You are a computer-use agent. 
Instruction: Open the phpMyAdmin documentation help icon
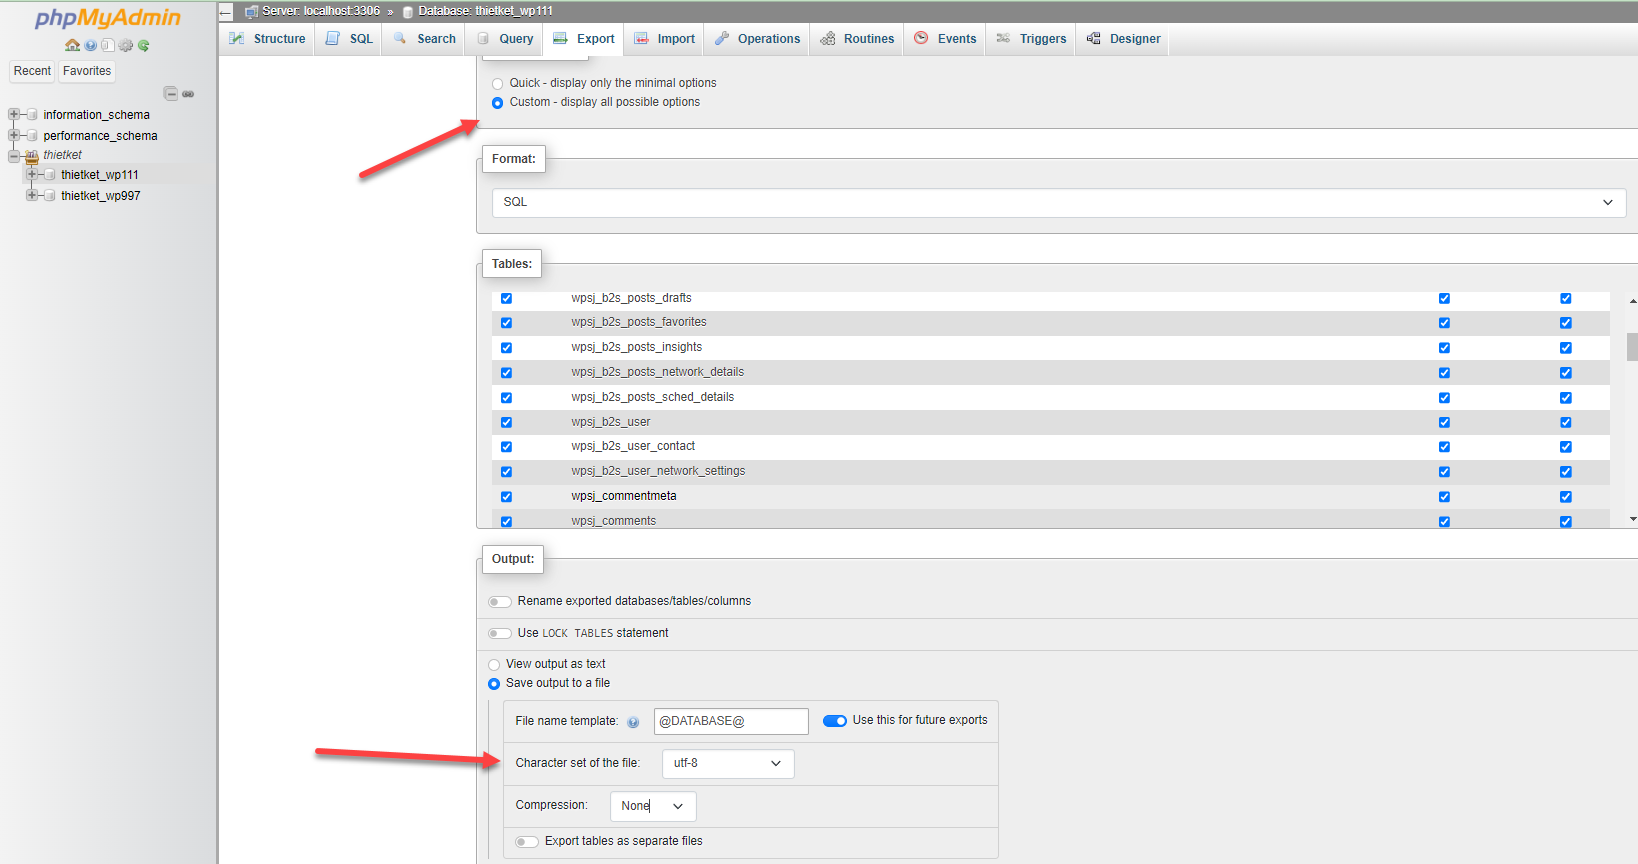(90, 45)
